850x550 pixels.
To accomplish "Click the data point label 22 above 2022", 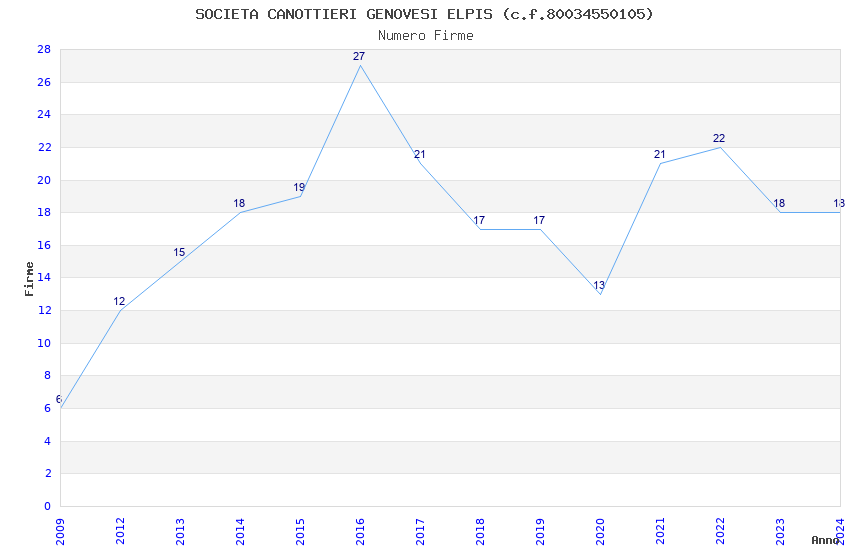I will tap(719, 138).
